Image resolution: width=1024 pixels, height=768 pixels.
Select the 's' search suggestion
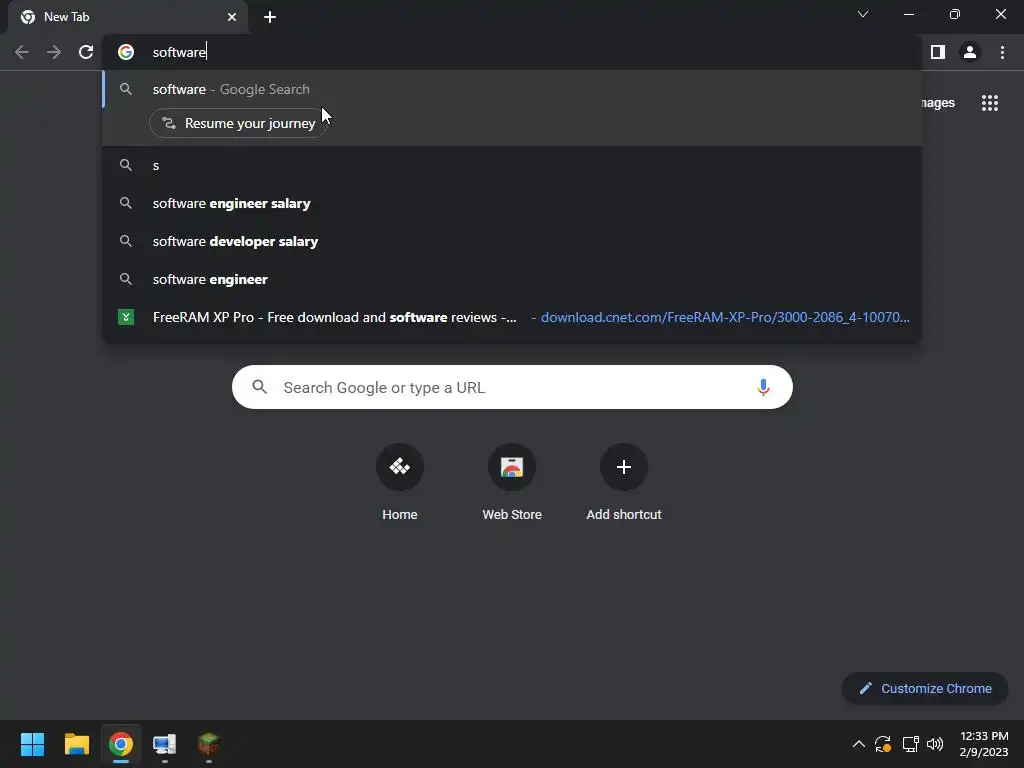point(512,165)
